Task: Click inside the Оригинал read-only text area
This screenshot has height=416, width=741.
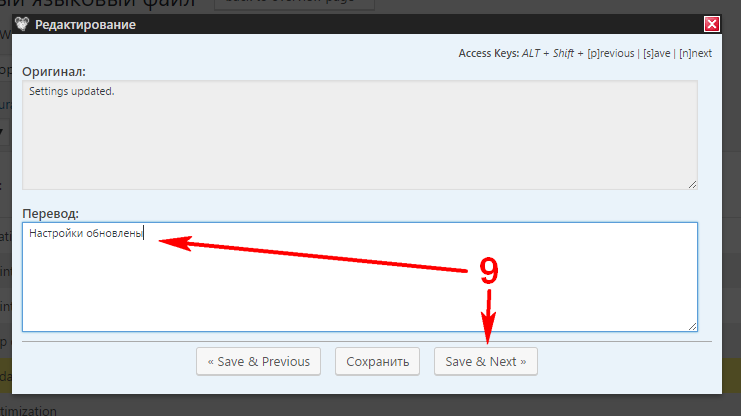Action: [x=360, y=135]
